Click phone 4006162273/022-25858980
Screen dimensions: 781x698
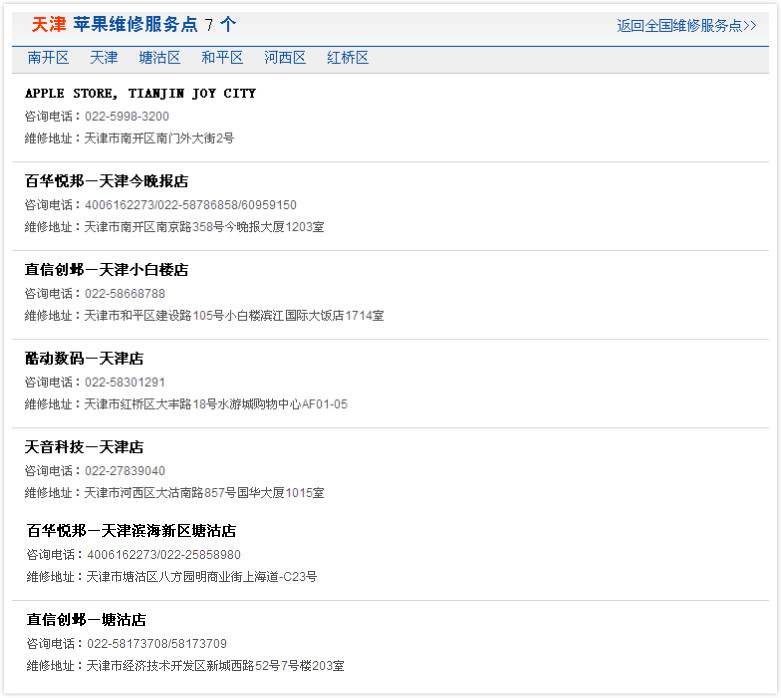164,555
